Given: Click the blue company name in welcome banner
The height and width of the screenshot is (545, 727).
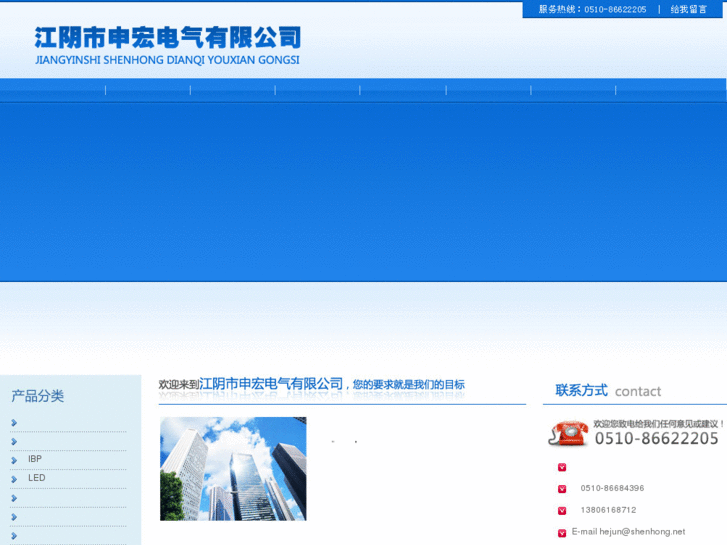Looking at the screenshot, I should pyautogui.click(x=271, y=384).
